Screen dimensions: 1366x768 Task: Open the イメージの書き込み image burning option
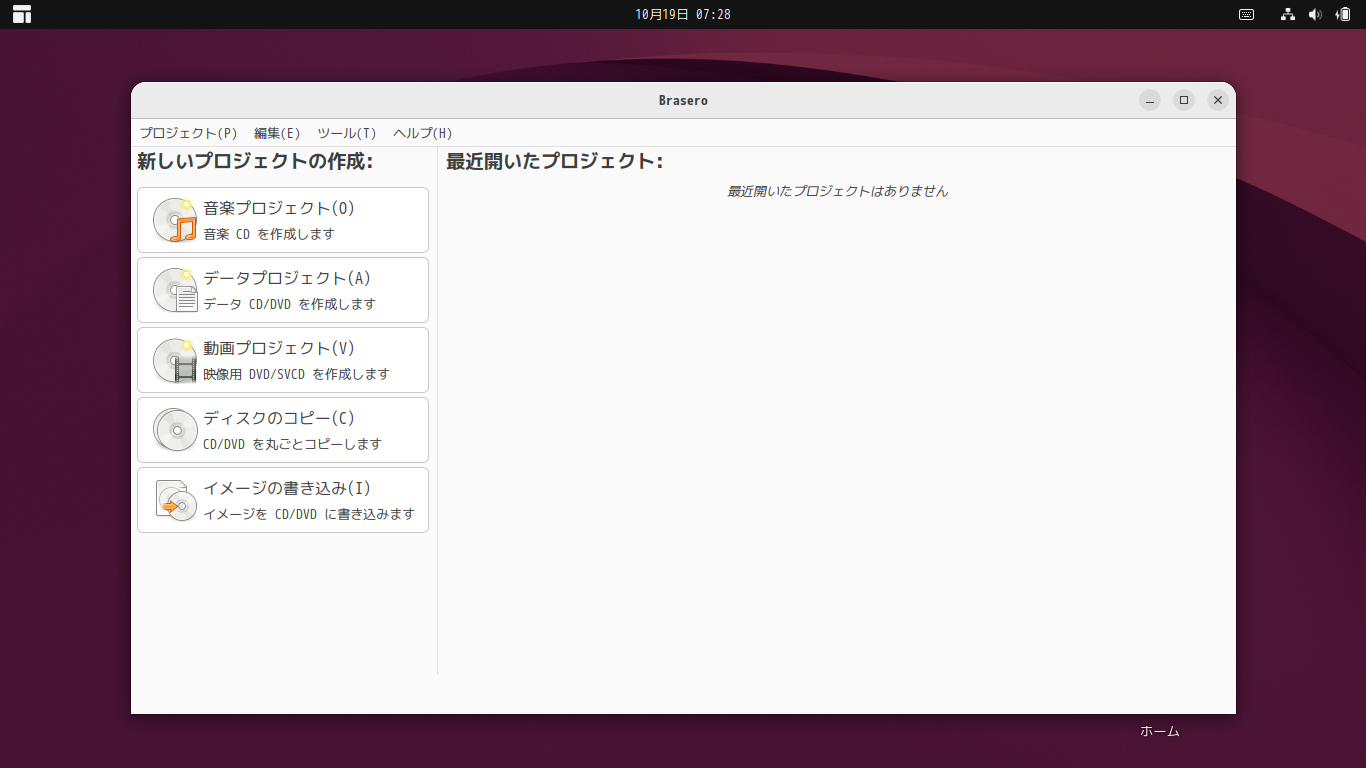pyautogui.click(x=283, y=500)
